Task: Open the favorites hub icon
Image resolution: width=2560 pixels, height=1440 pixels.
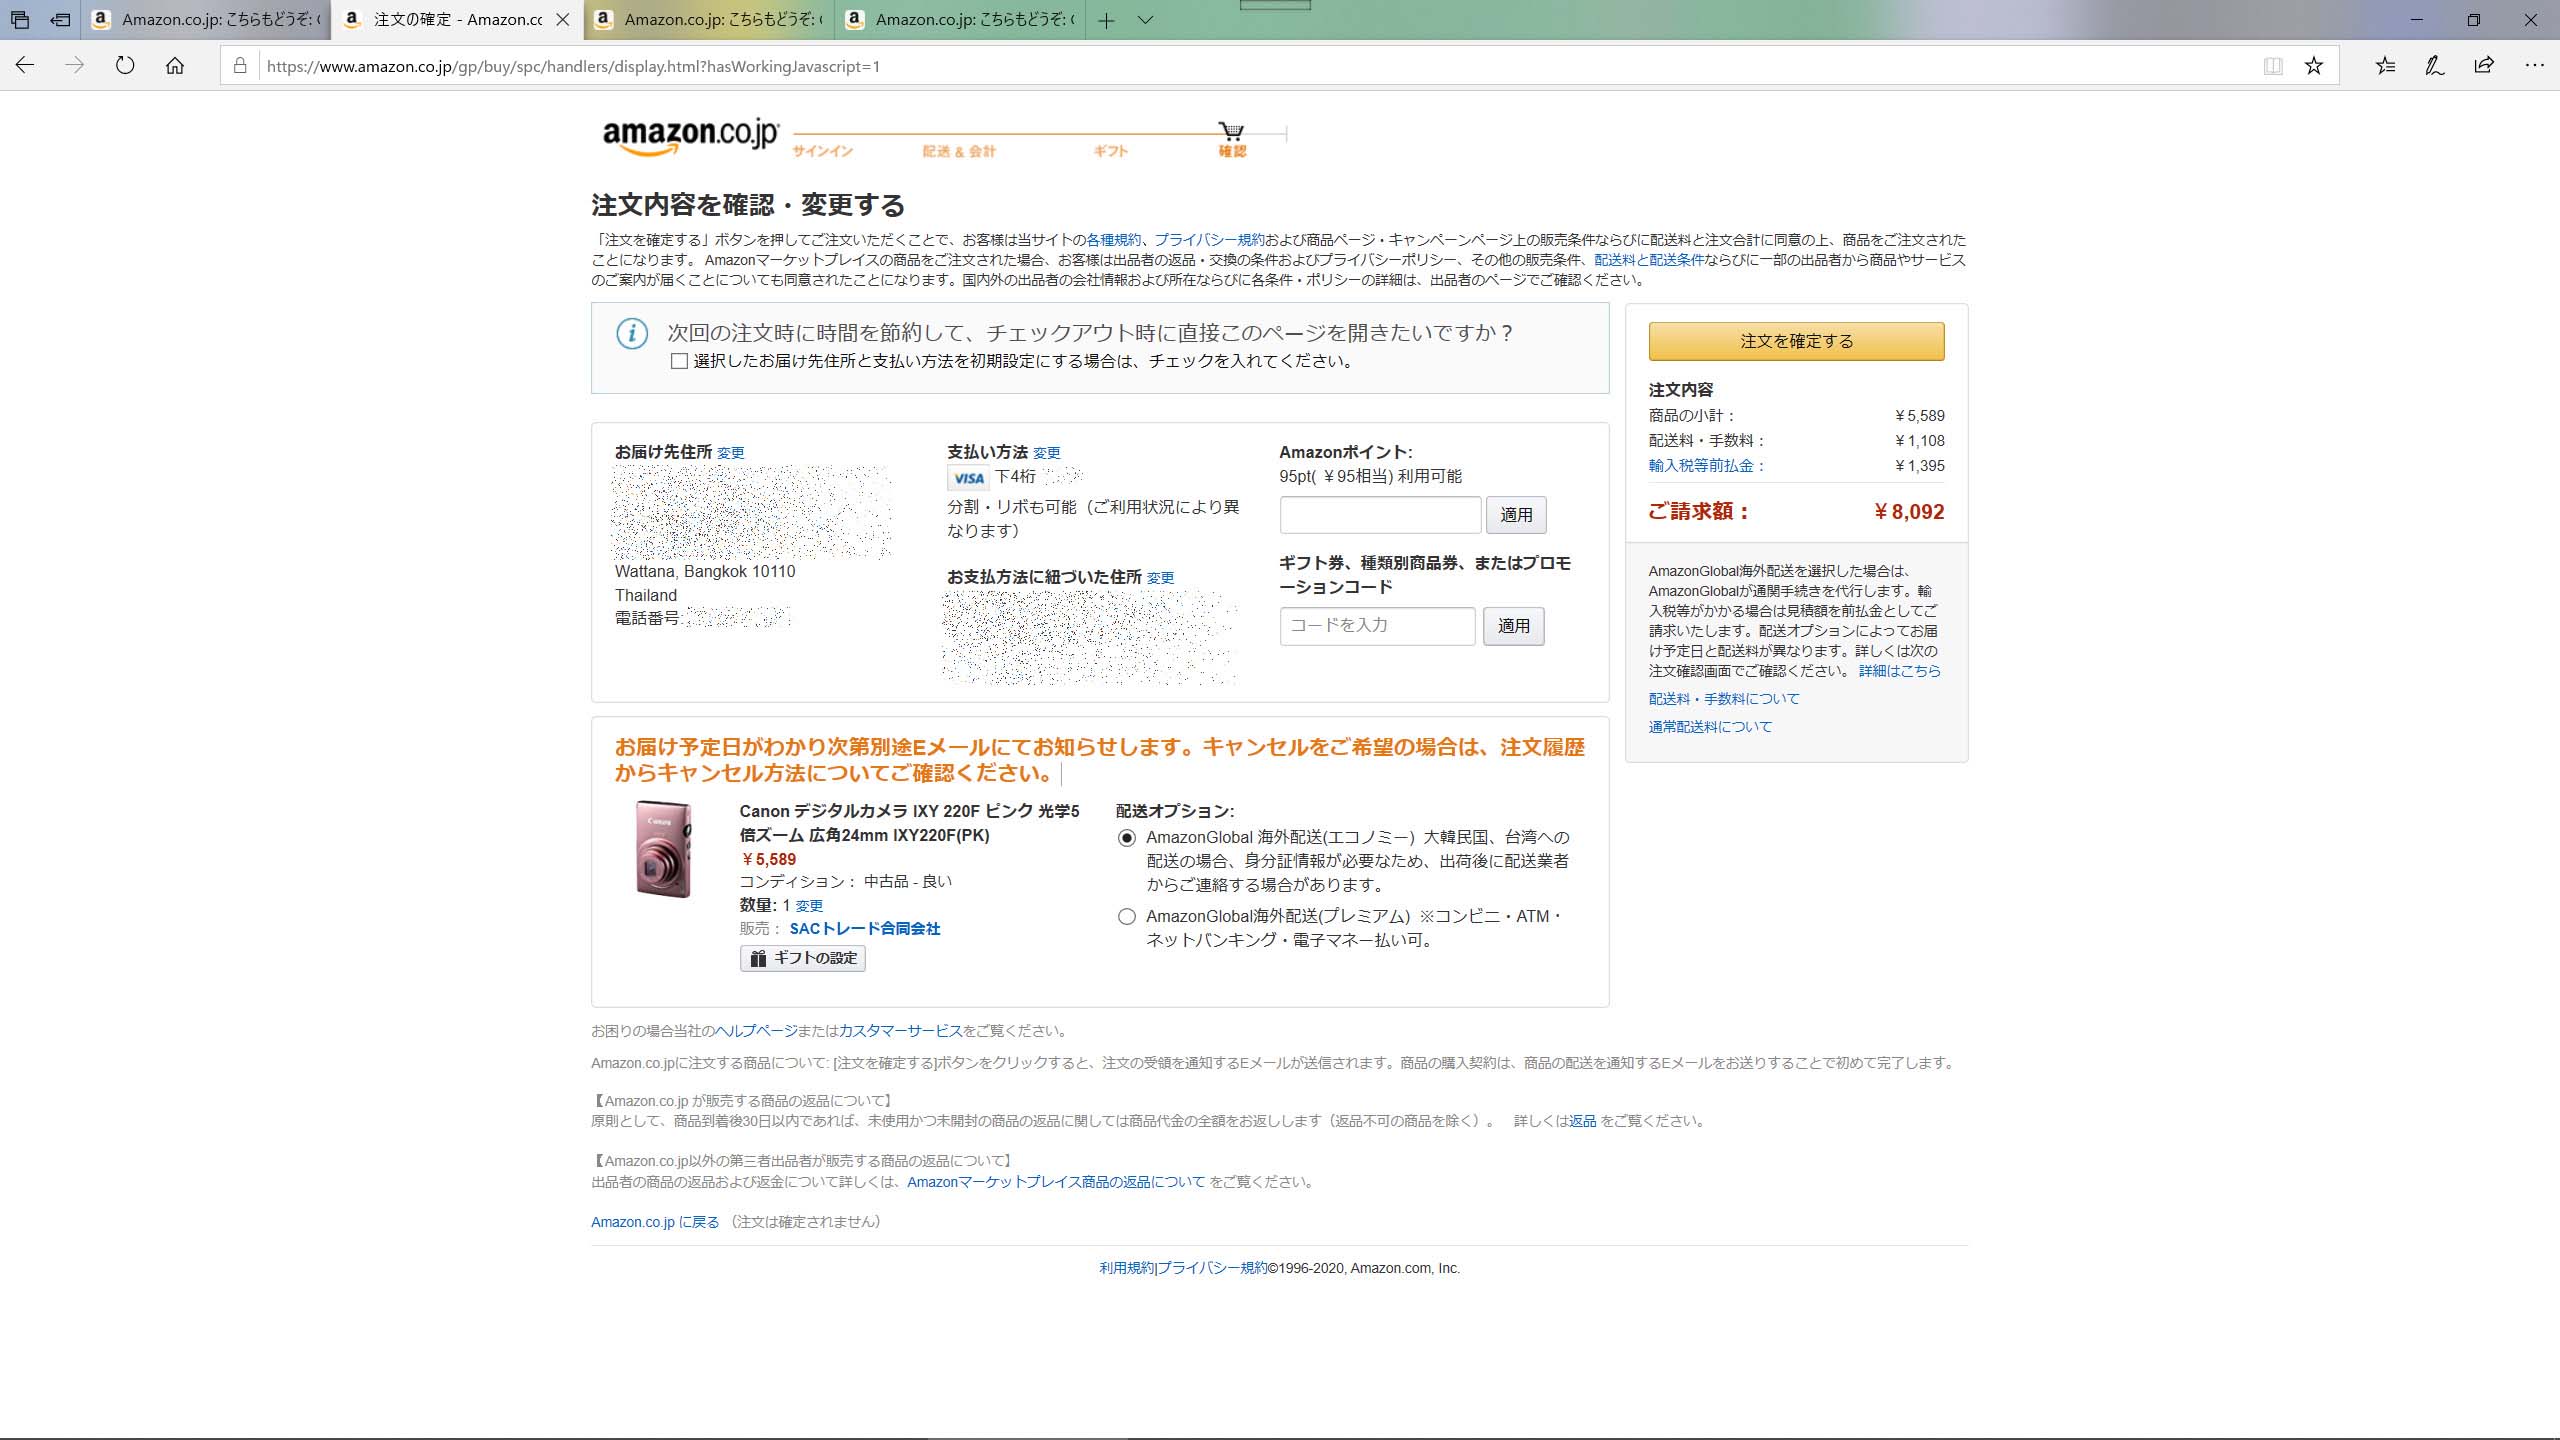Action: coord(2385,66)
